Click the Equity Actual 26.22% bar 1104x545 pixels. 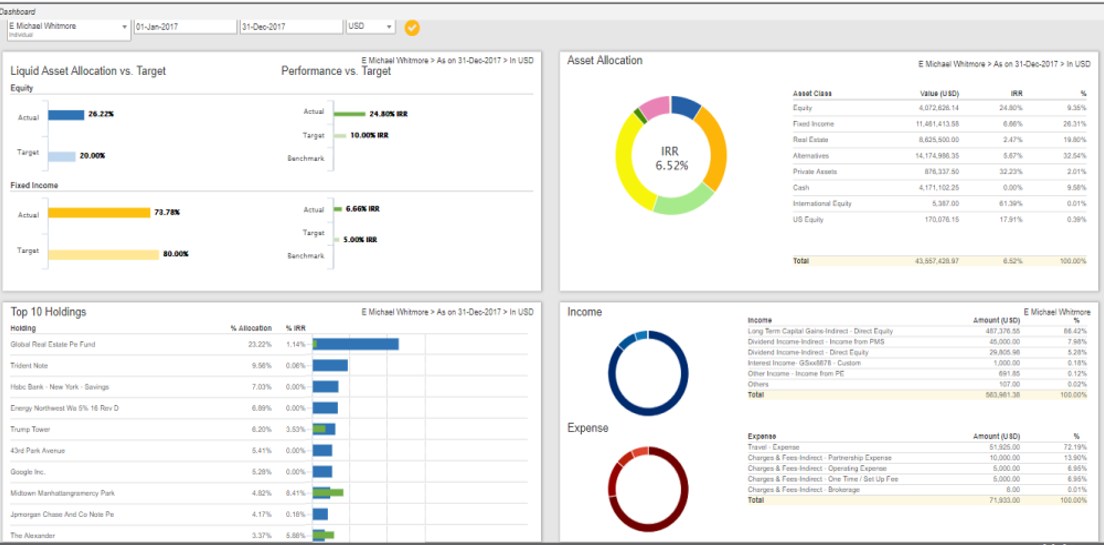[65, 114]
